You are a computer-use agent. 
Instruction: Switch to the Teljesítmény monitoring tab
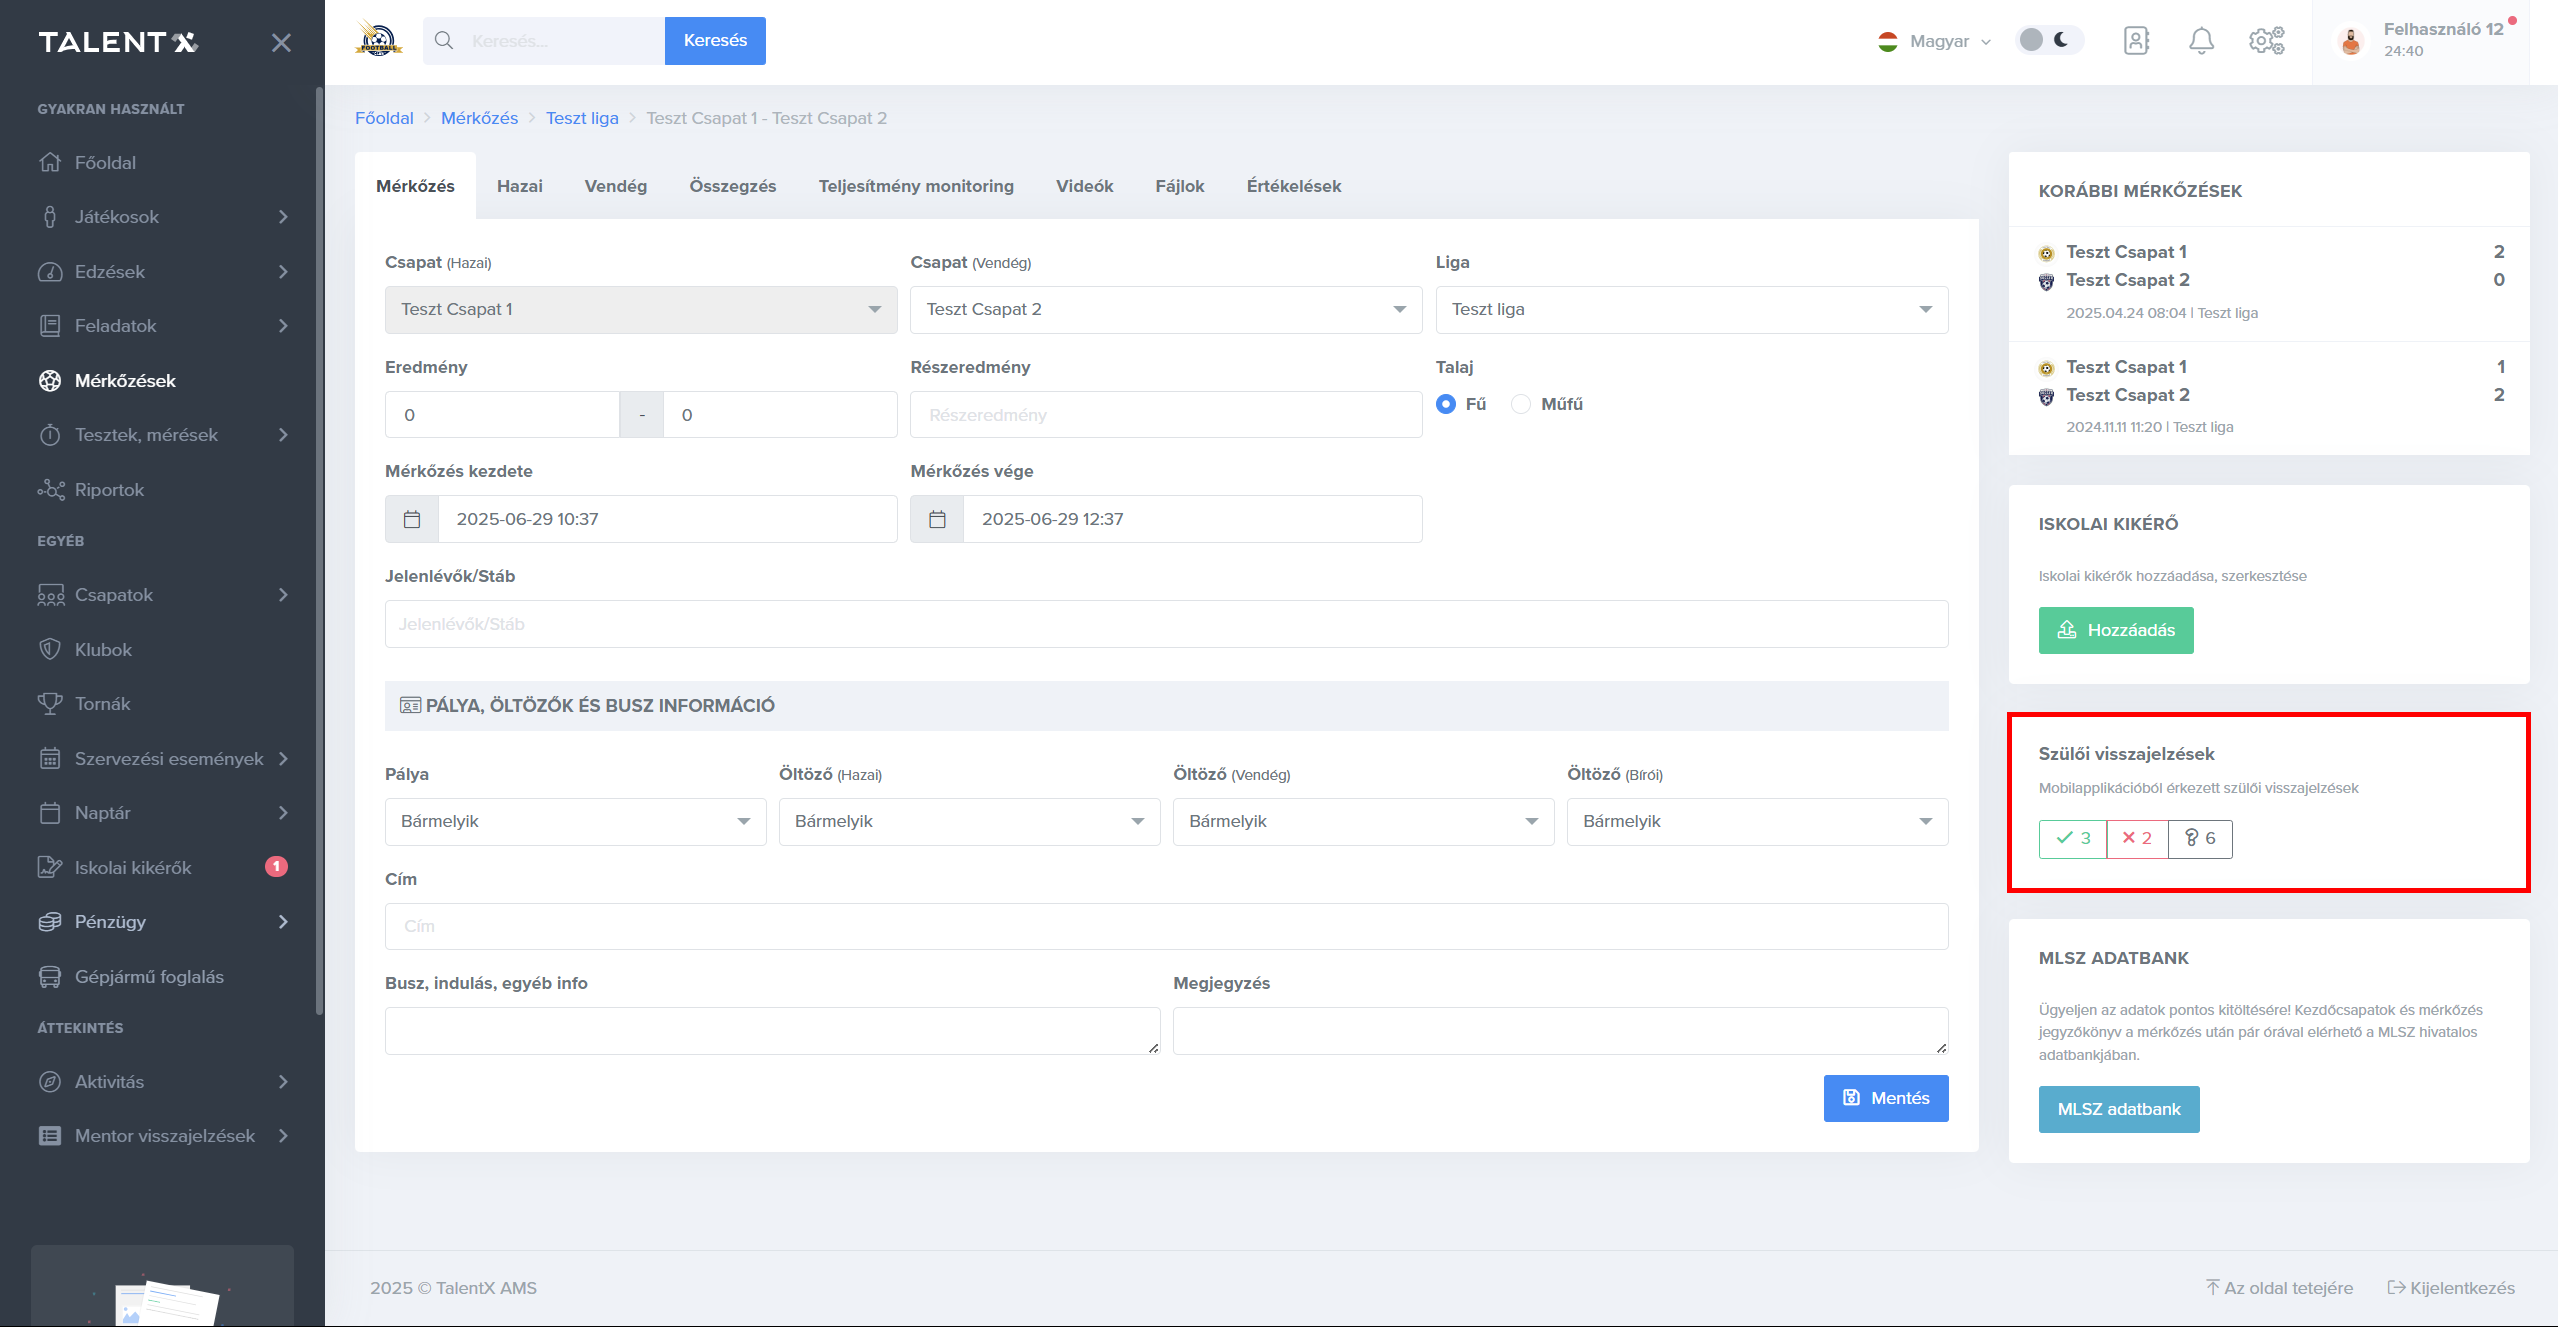tap(915, 186)
